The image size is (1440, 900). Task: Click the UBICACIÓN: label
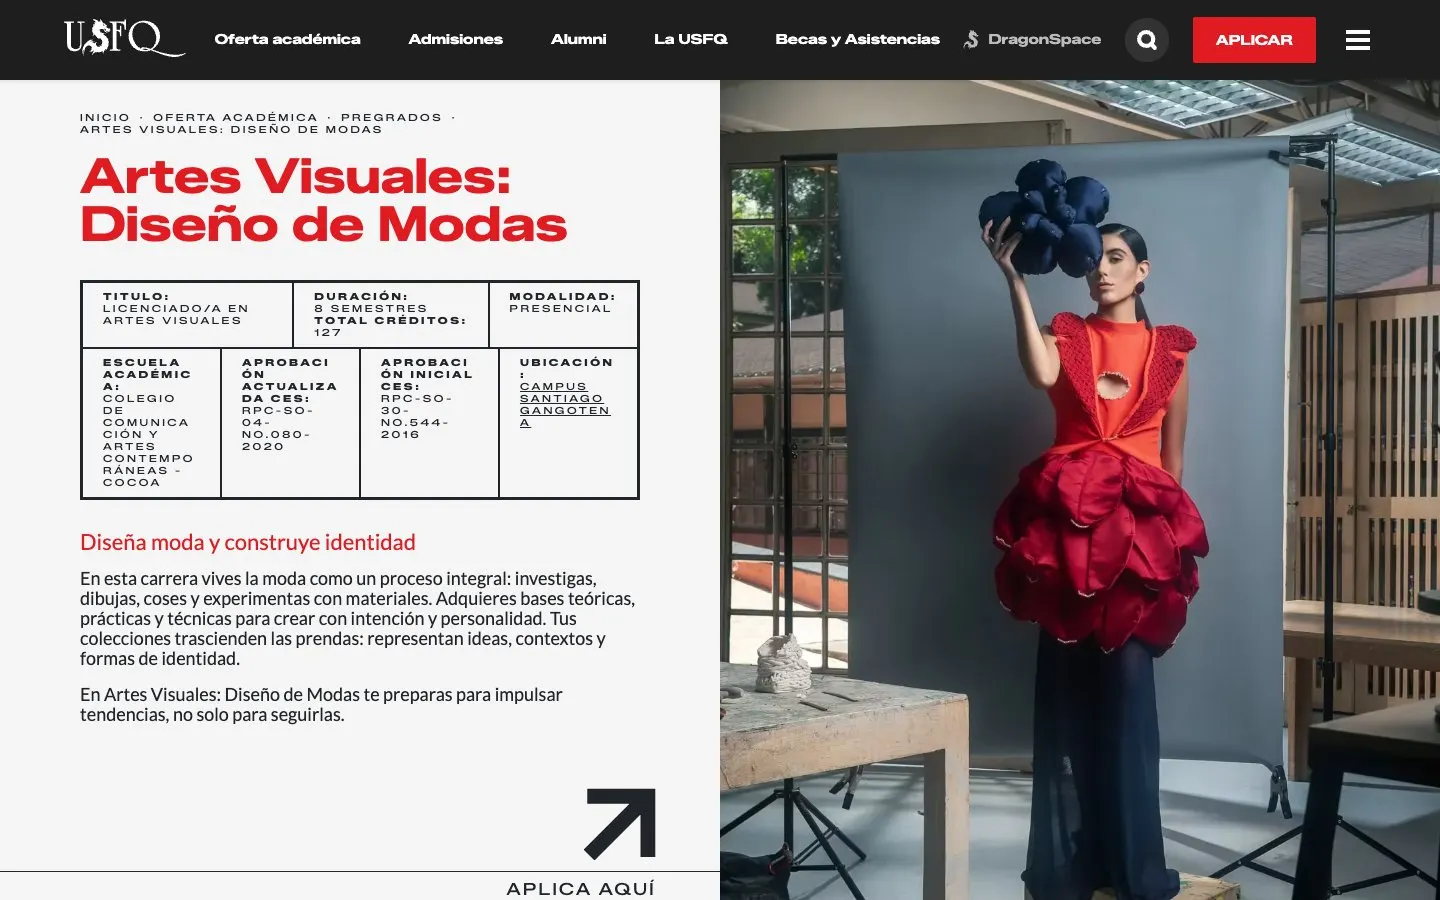coord(566,367)
